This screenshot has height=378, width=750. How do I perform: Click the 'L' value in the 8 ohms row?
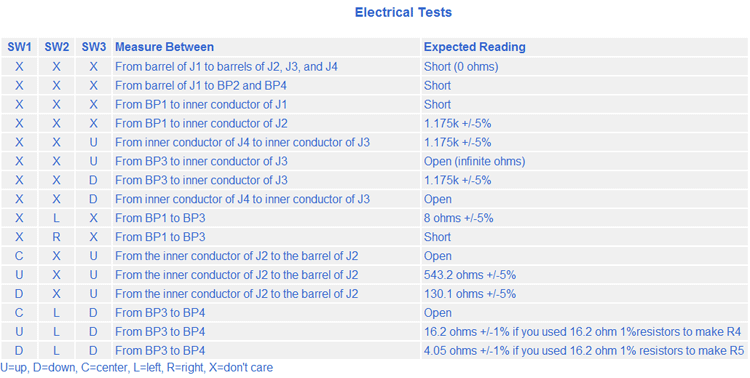click(56, 218)
